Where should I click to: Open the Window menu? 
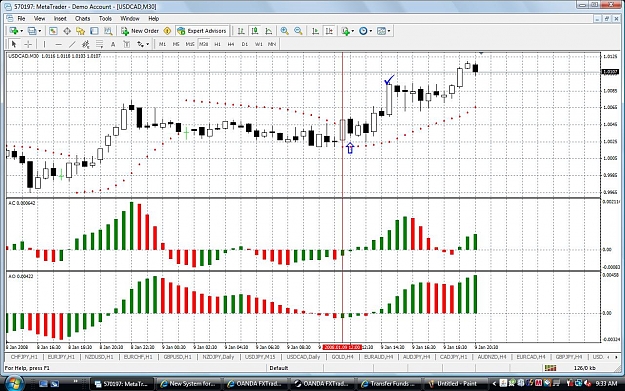point(130,18)
